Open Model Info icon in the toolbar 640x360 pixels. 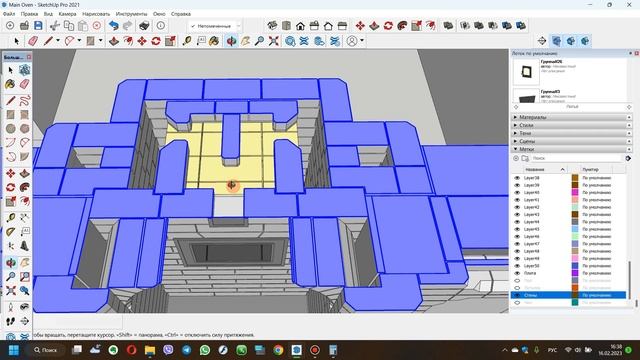[161, 26]
